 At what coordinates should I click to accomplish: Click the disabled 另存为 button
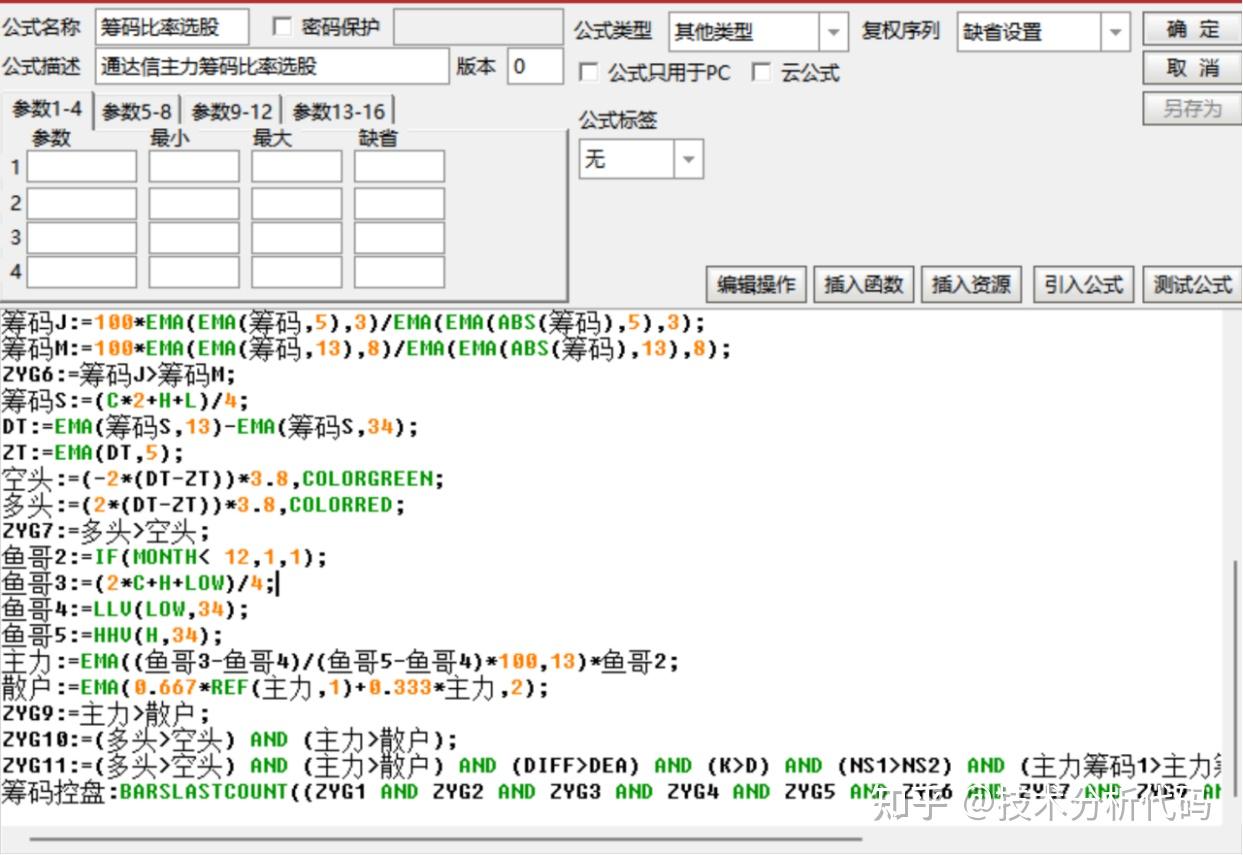pyautogui.click(x=1192, y=108)
